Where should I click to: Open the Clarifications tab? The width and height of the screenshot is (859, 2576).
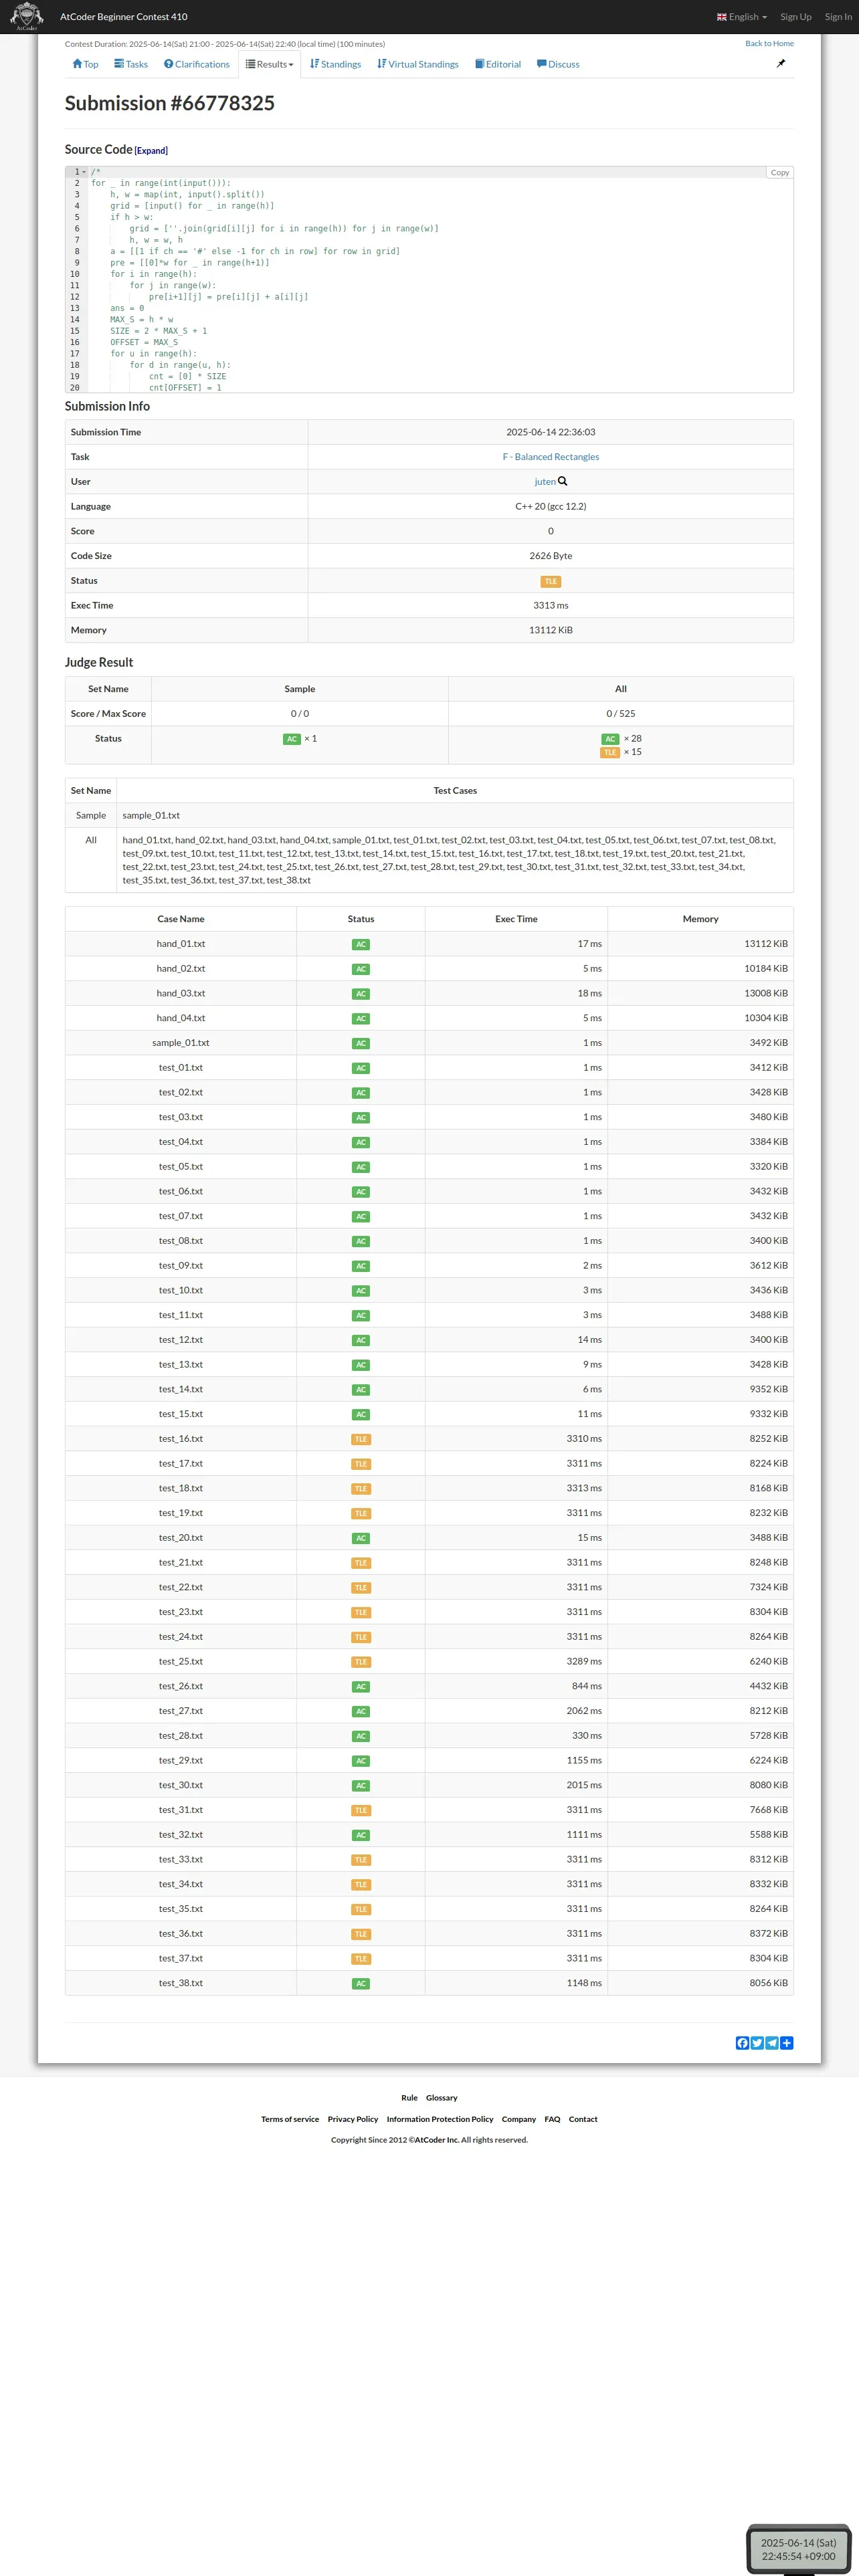[x=197, y=64]
